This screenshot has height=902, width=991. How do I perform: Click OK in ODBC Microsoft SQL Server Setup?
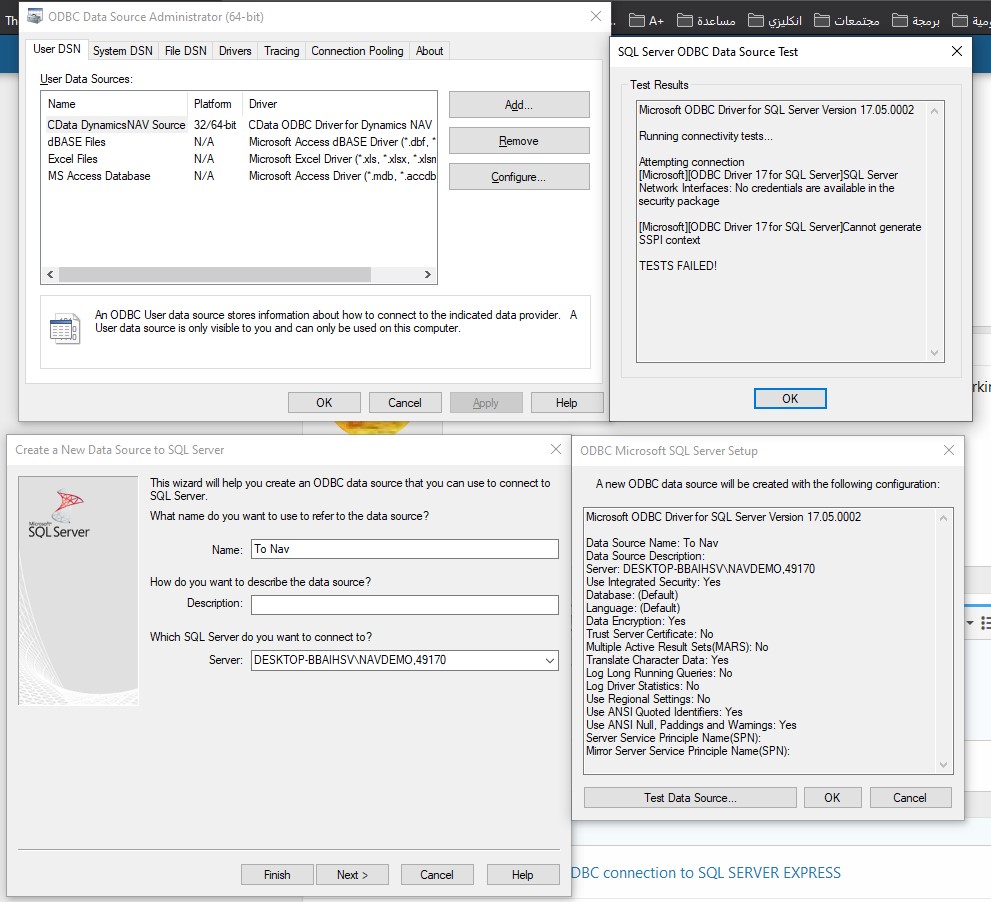[x=832, y=798]
